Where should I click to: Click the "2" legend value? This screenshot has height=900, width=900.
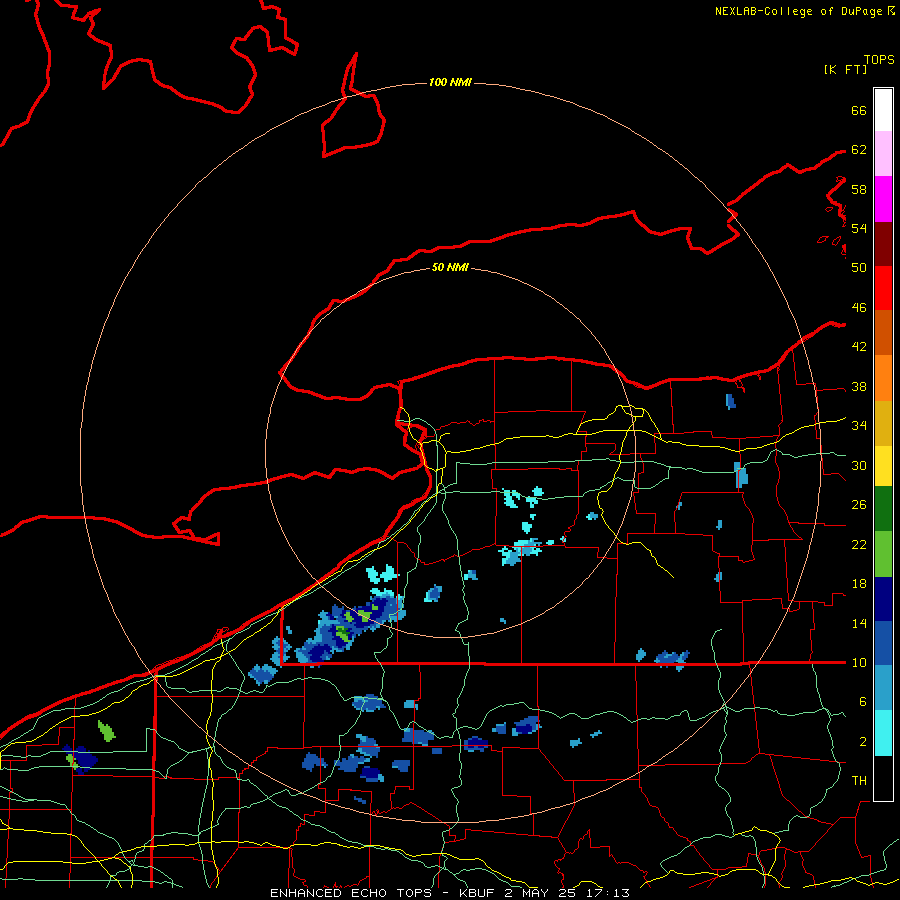pyautogui.click(x=863, y=742)
